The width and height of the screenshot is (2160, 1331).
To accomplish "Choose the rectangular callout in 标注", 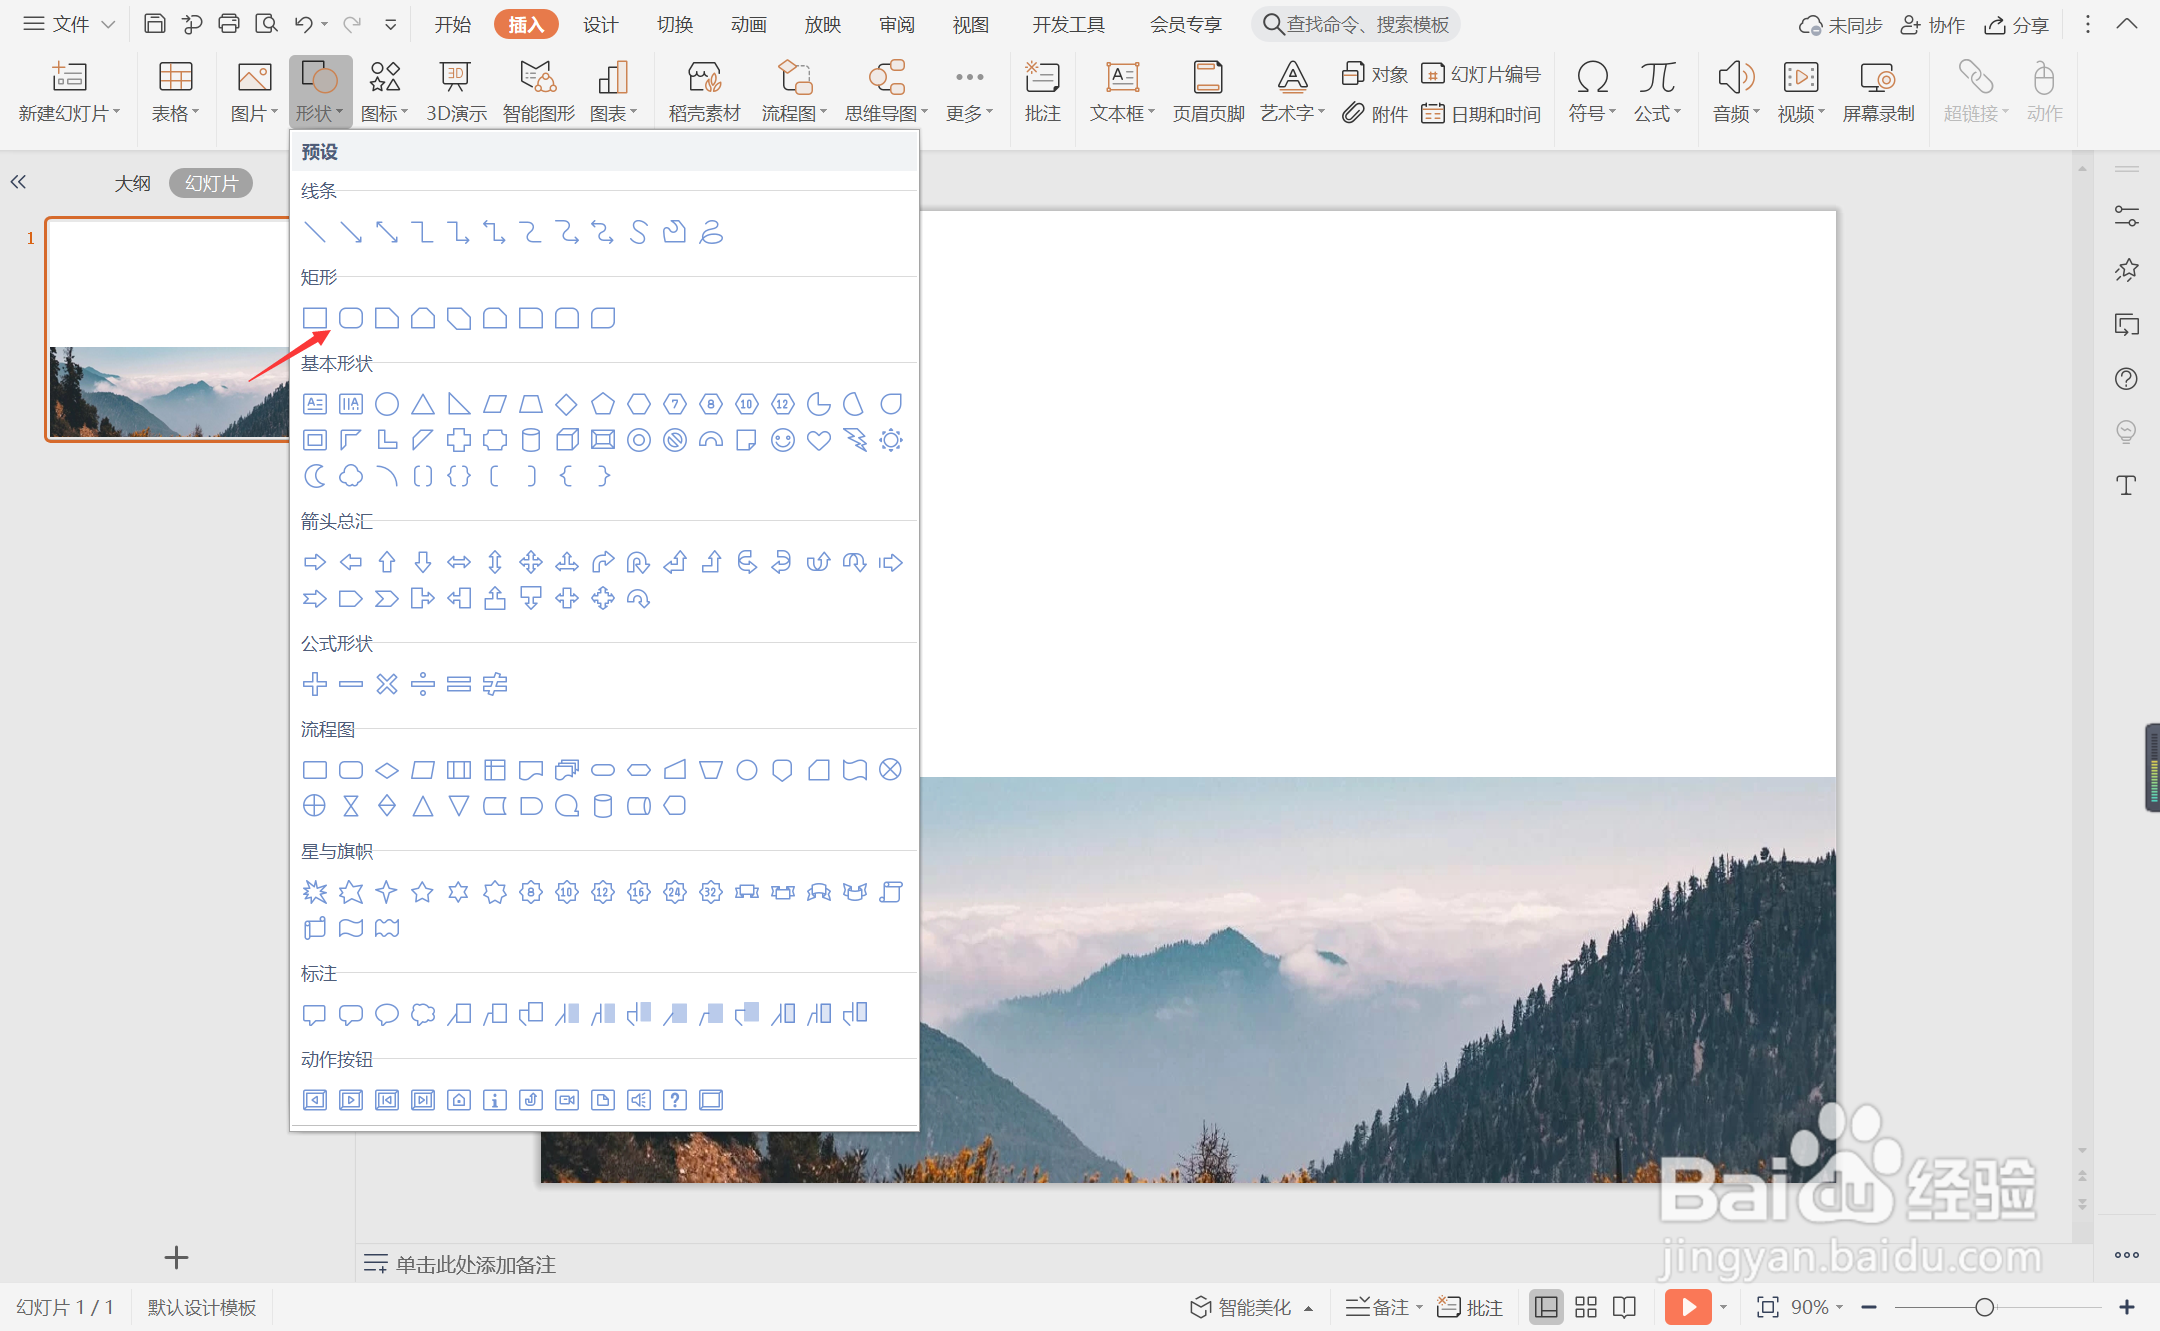I will pos(315,1014).
